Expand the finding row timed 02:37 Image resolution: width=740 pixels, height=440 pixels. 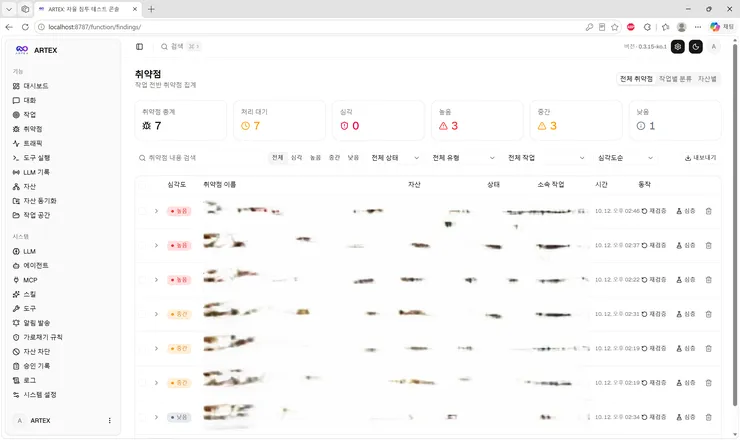click(x=156, y=245)
